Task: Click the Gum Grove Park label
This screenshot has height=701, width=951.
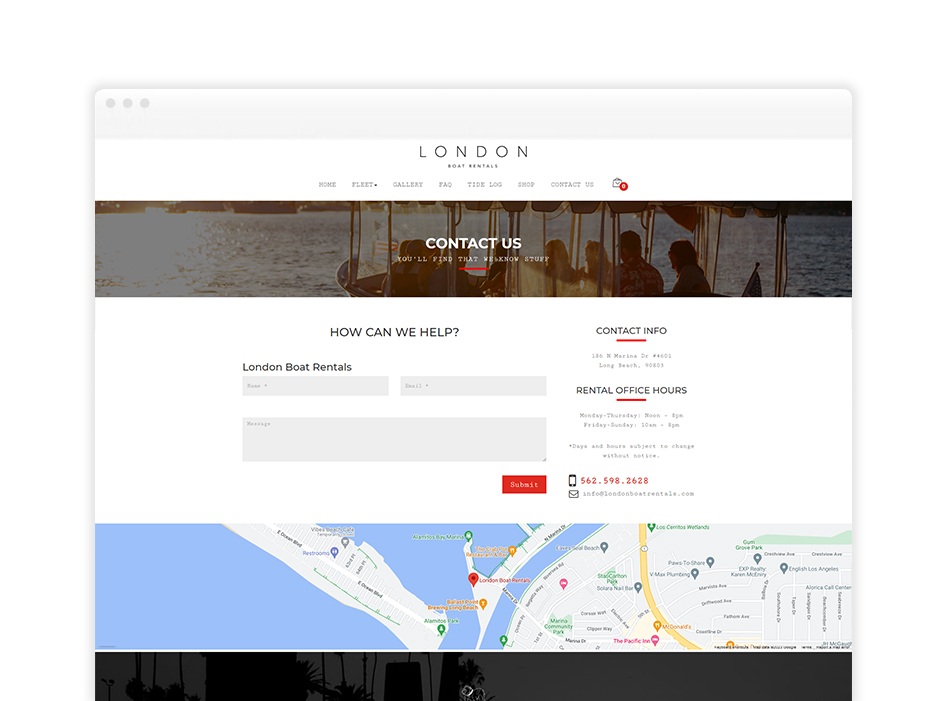Action: (749, 545)
